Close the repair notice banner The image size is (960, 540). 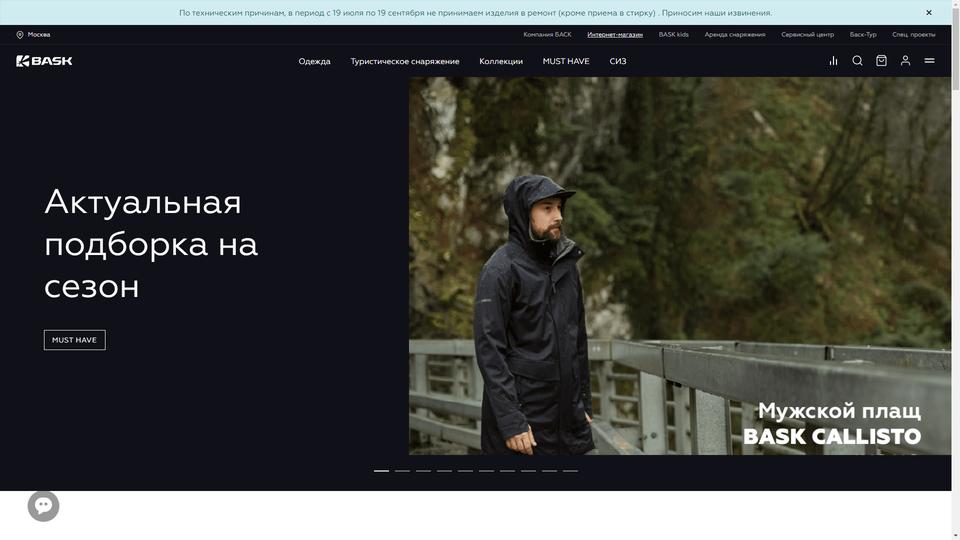[928, 12]
